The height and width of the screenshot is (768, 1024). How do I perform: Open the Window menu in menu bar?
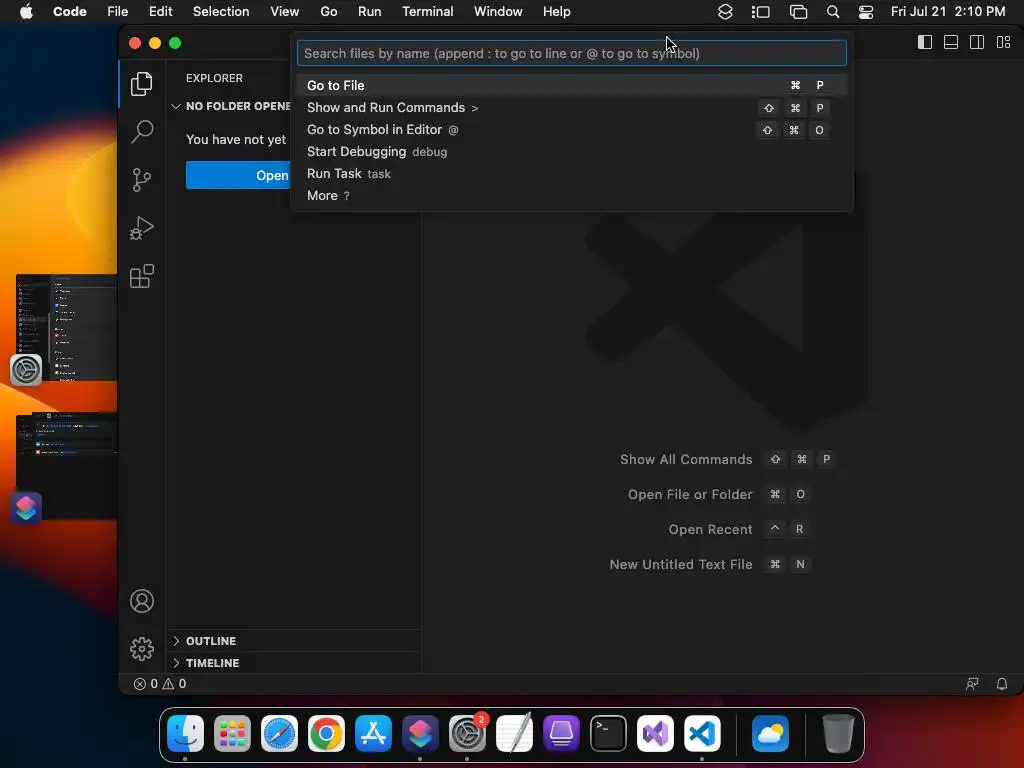tap(498, 12)
